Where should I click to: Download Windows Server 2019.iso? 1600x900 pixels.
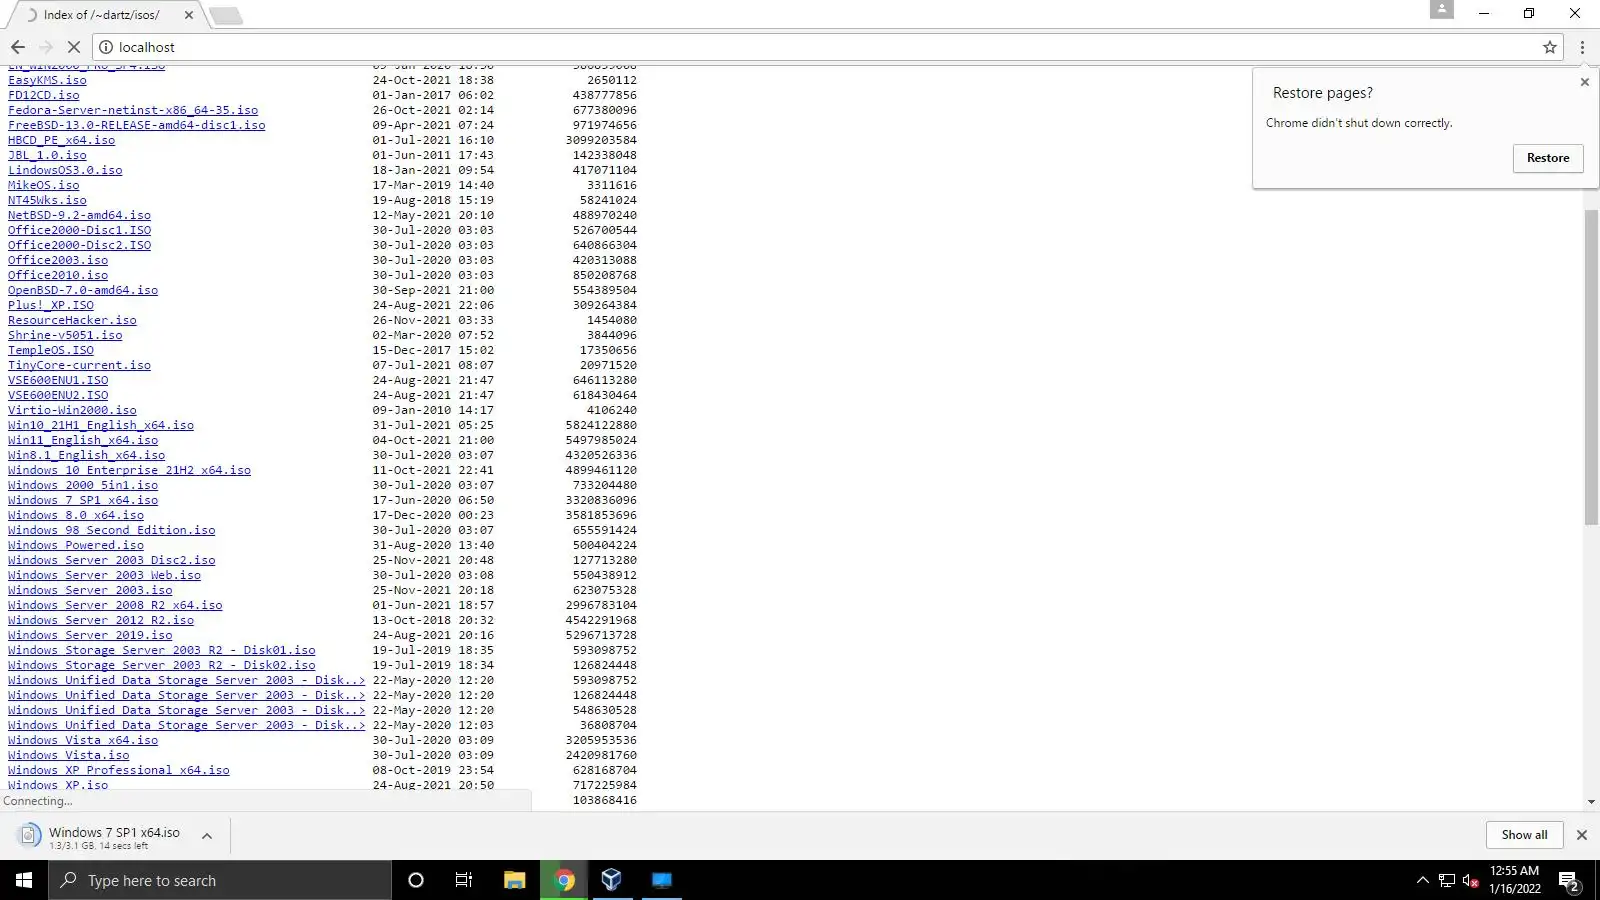(90, 635)
